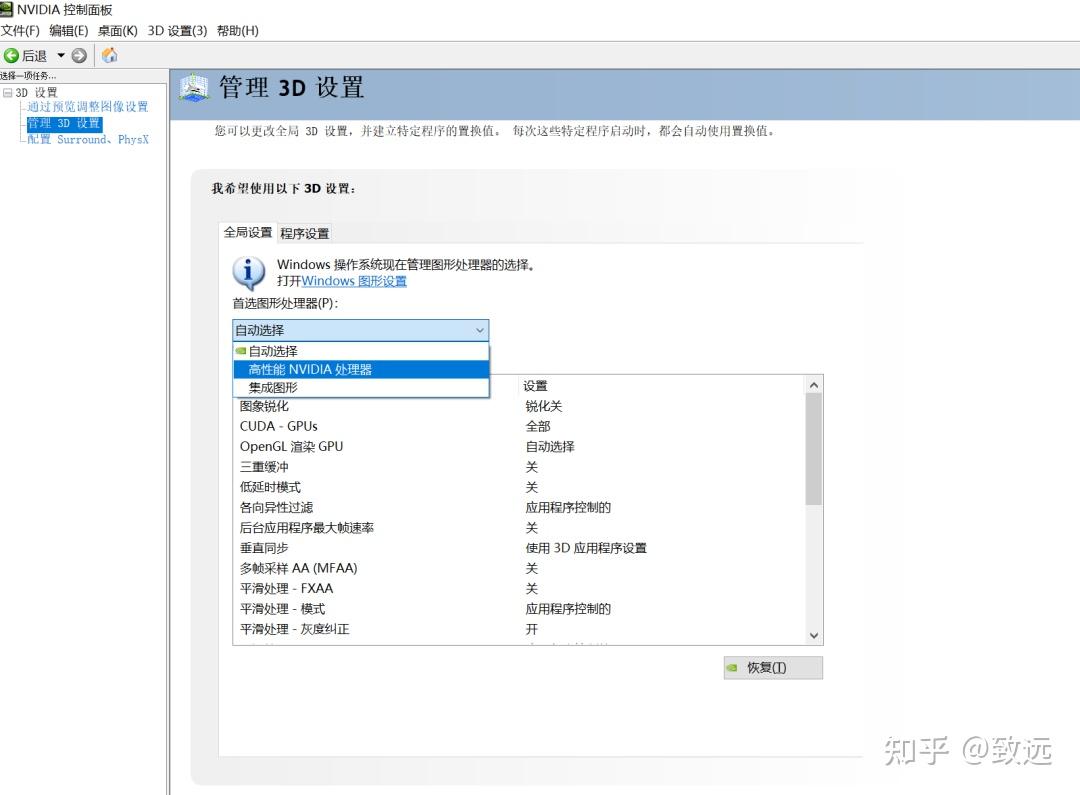Select the 三重缓冲 setting row
This screenshot has width=1080, height=795.
(519, 467)
